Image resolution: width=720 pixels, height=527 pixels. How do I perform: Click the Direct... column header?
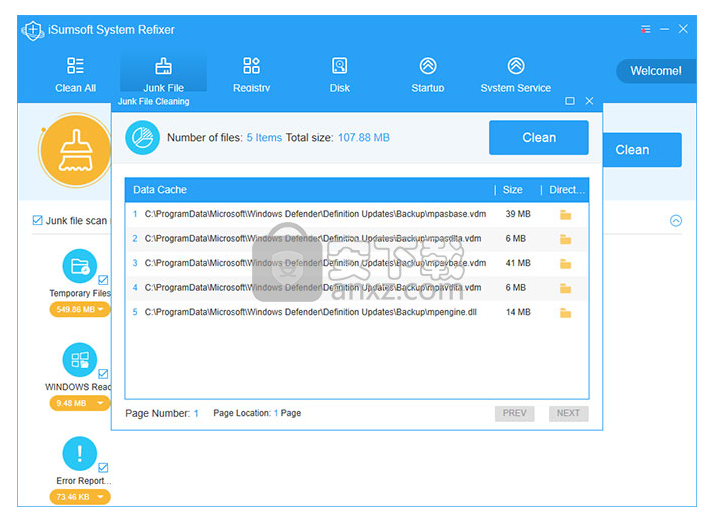[567, 190]
